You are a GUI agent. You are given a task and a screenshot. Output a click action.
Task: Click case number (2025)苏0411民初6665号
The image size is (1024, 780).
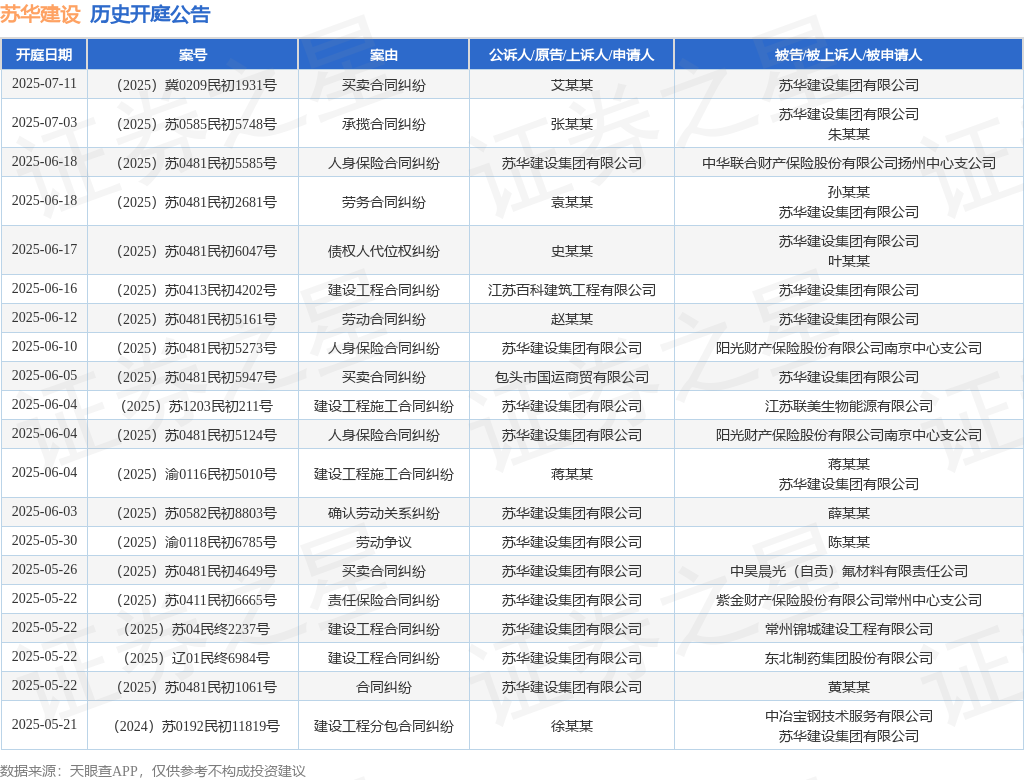click(x=196, y=600)
